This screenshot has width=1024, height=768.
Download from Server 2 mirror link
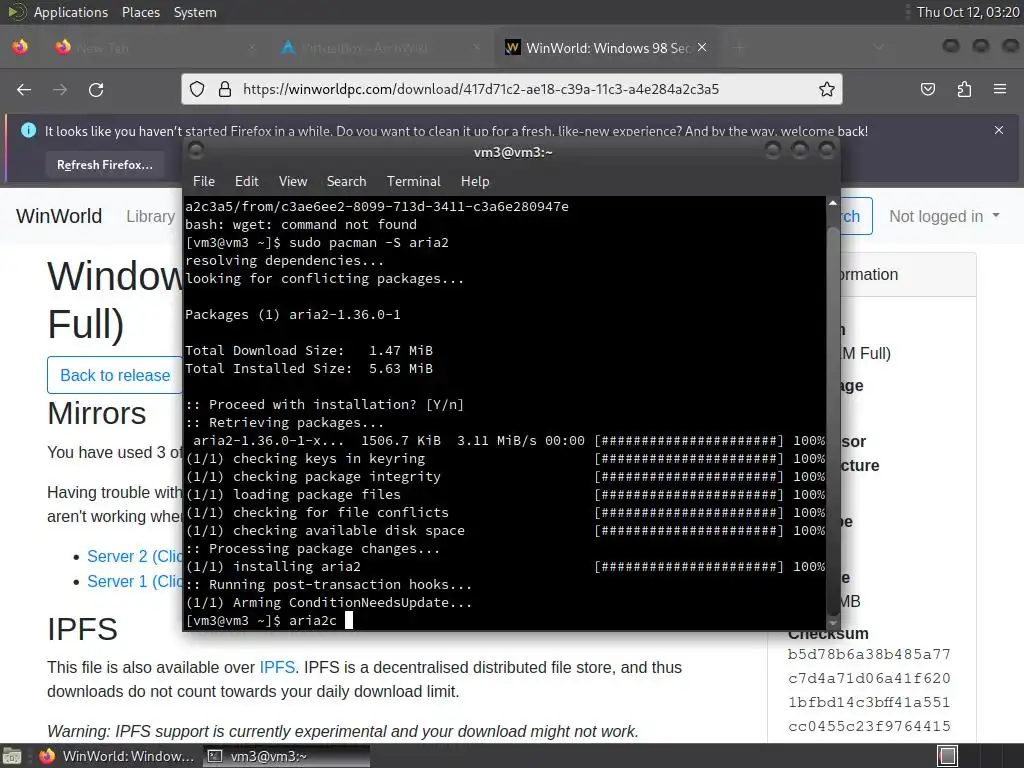pyautogui.click(x=135, y=556)
